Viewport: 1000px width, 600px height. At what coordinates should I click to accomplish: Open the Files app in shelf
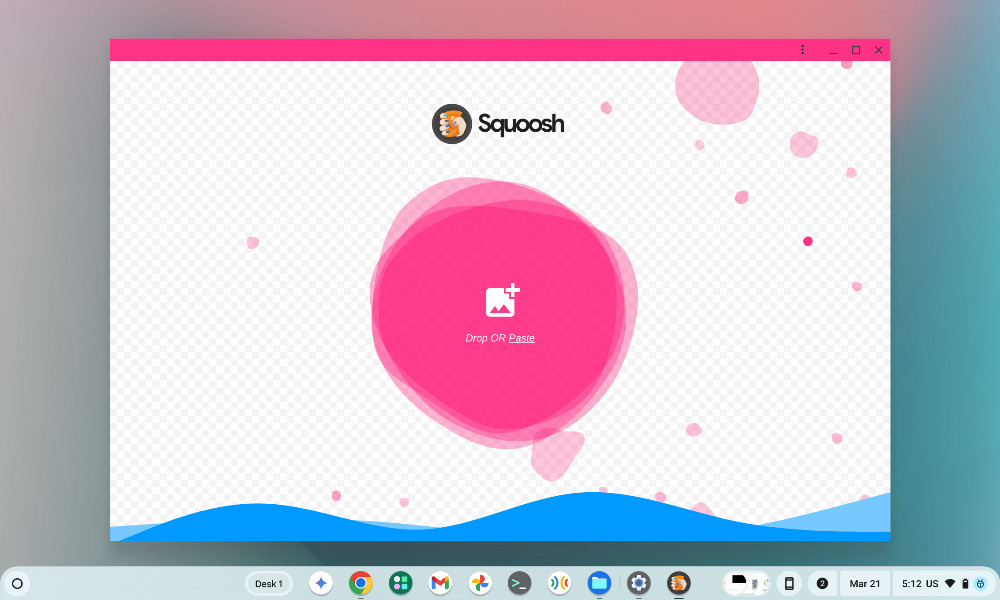599,583
